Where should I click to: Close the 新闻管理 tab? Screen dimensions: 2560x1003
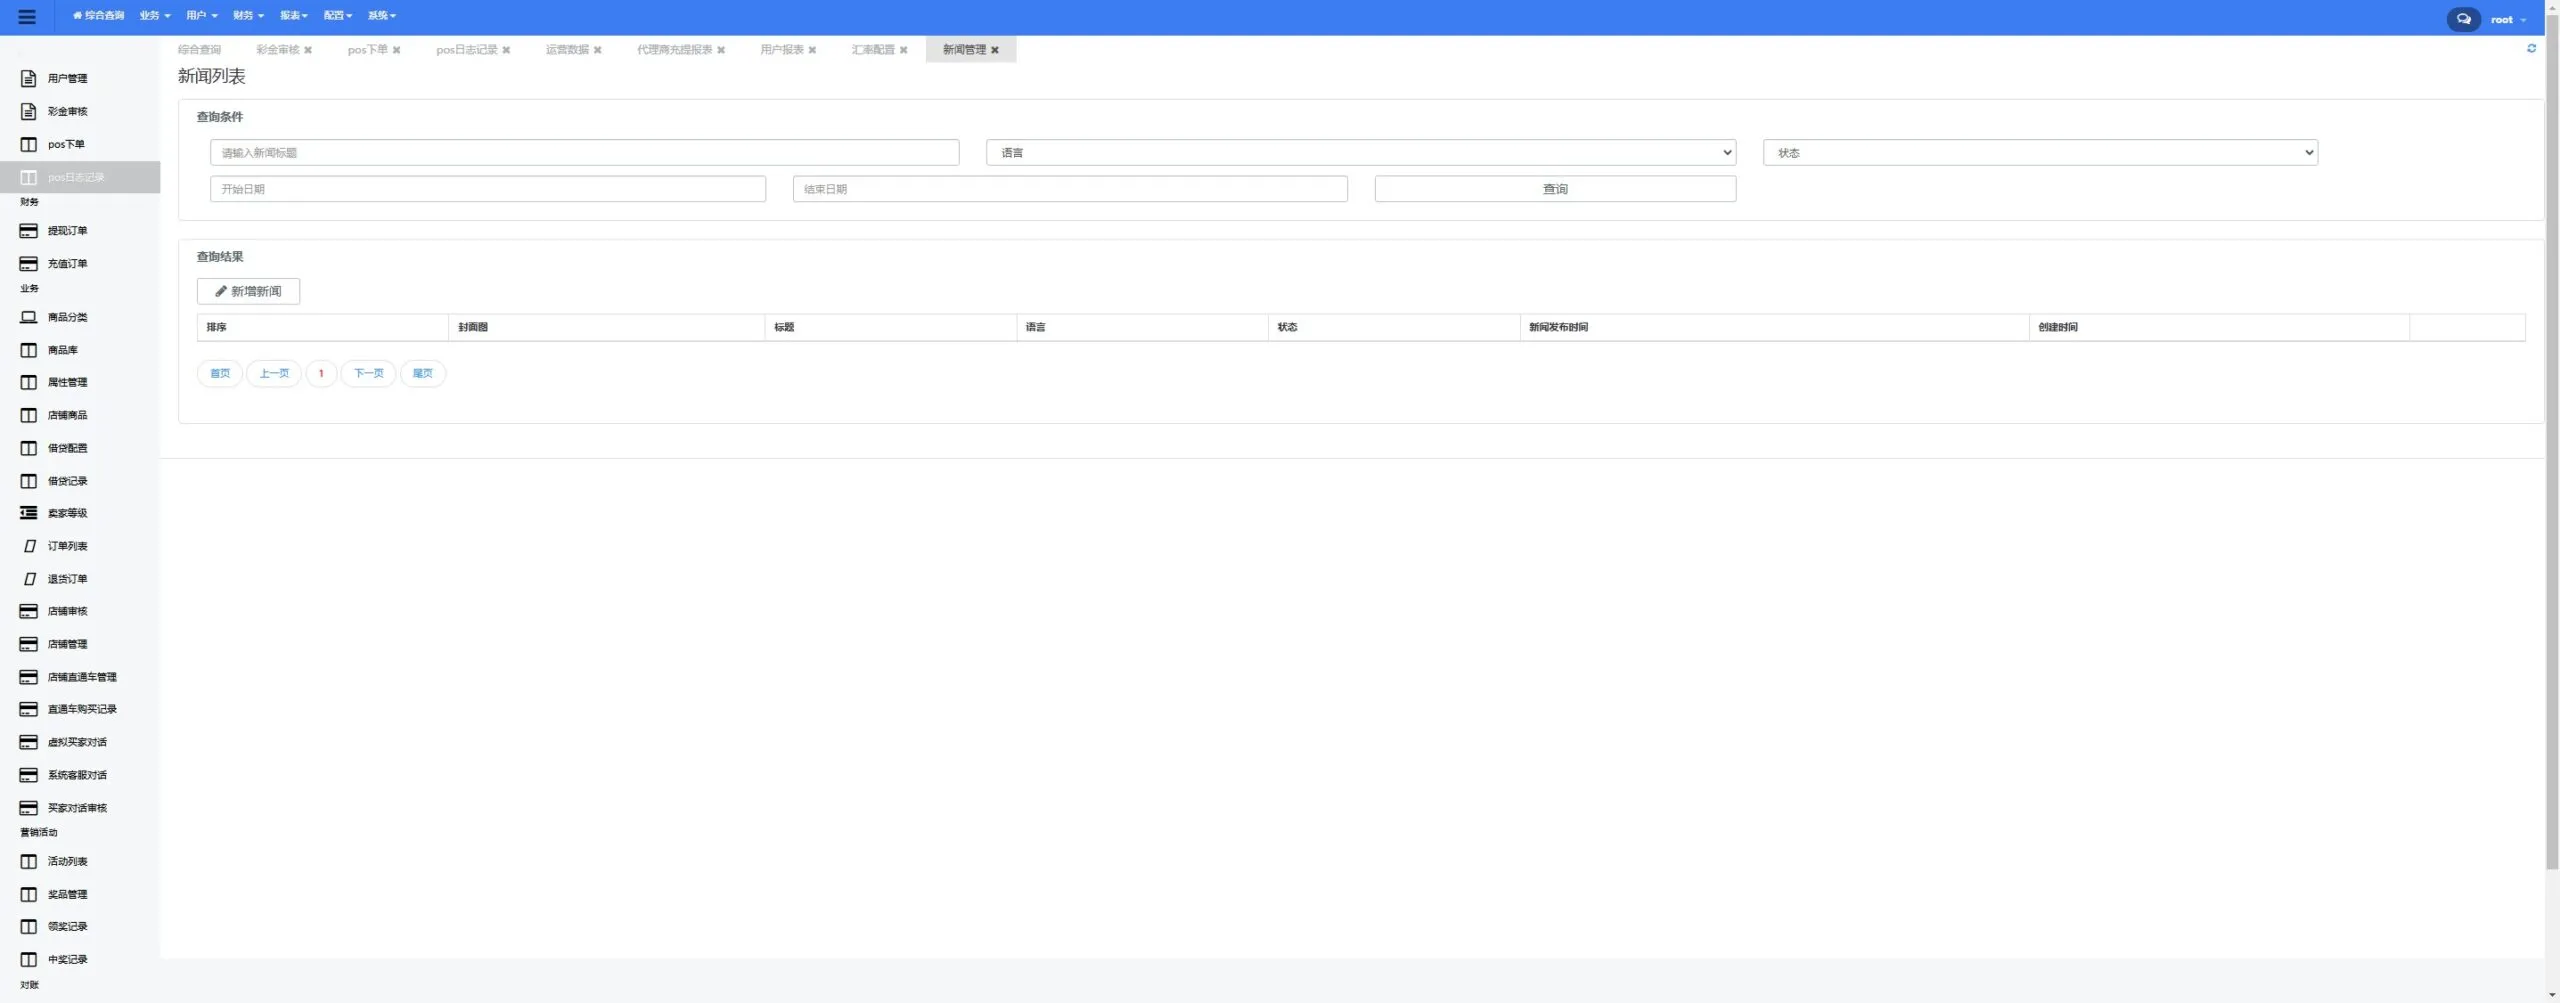point(995,50)
